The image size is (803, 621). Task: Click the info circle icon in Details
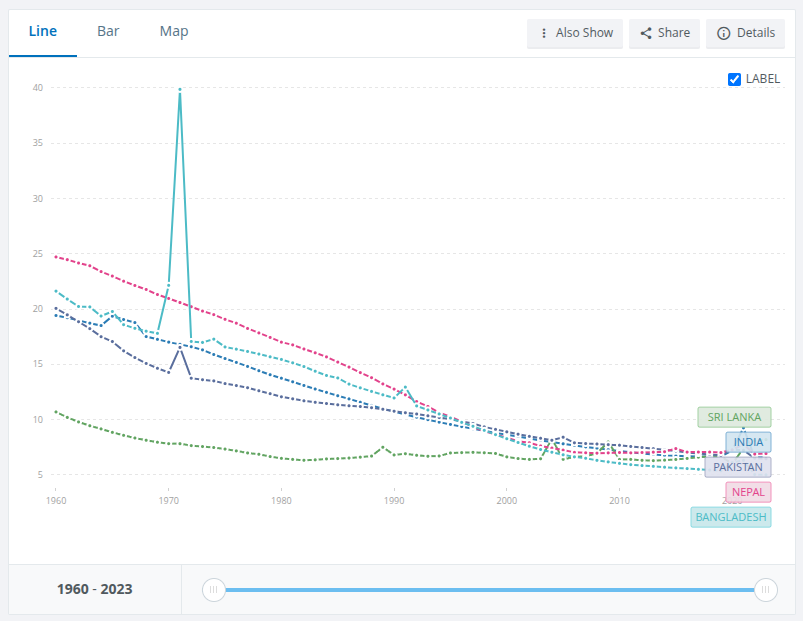click(723, 33)
